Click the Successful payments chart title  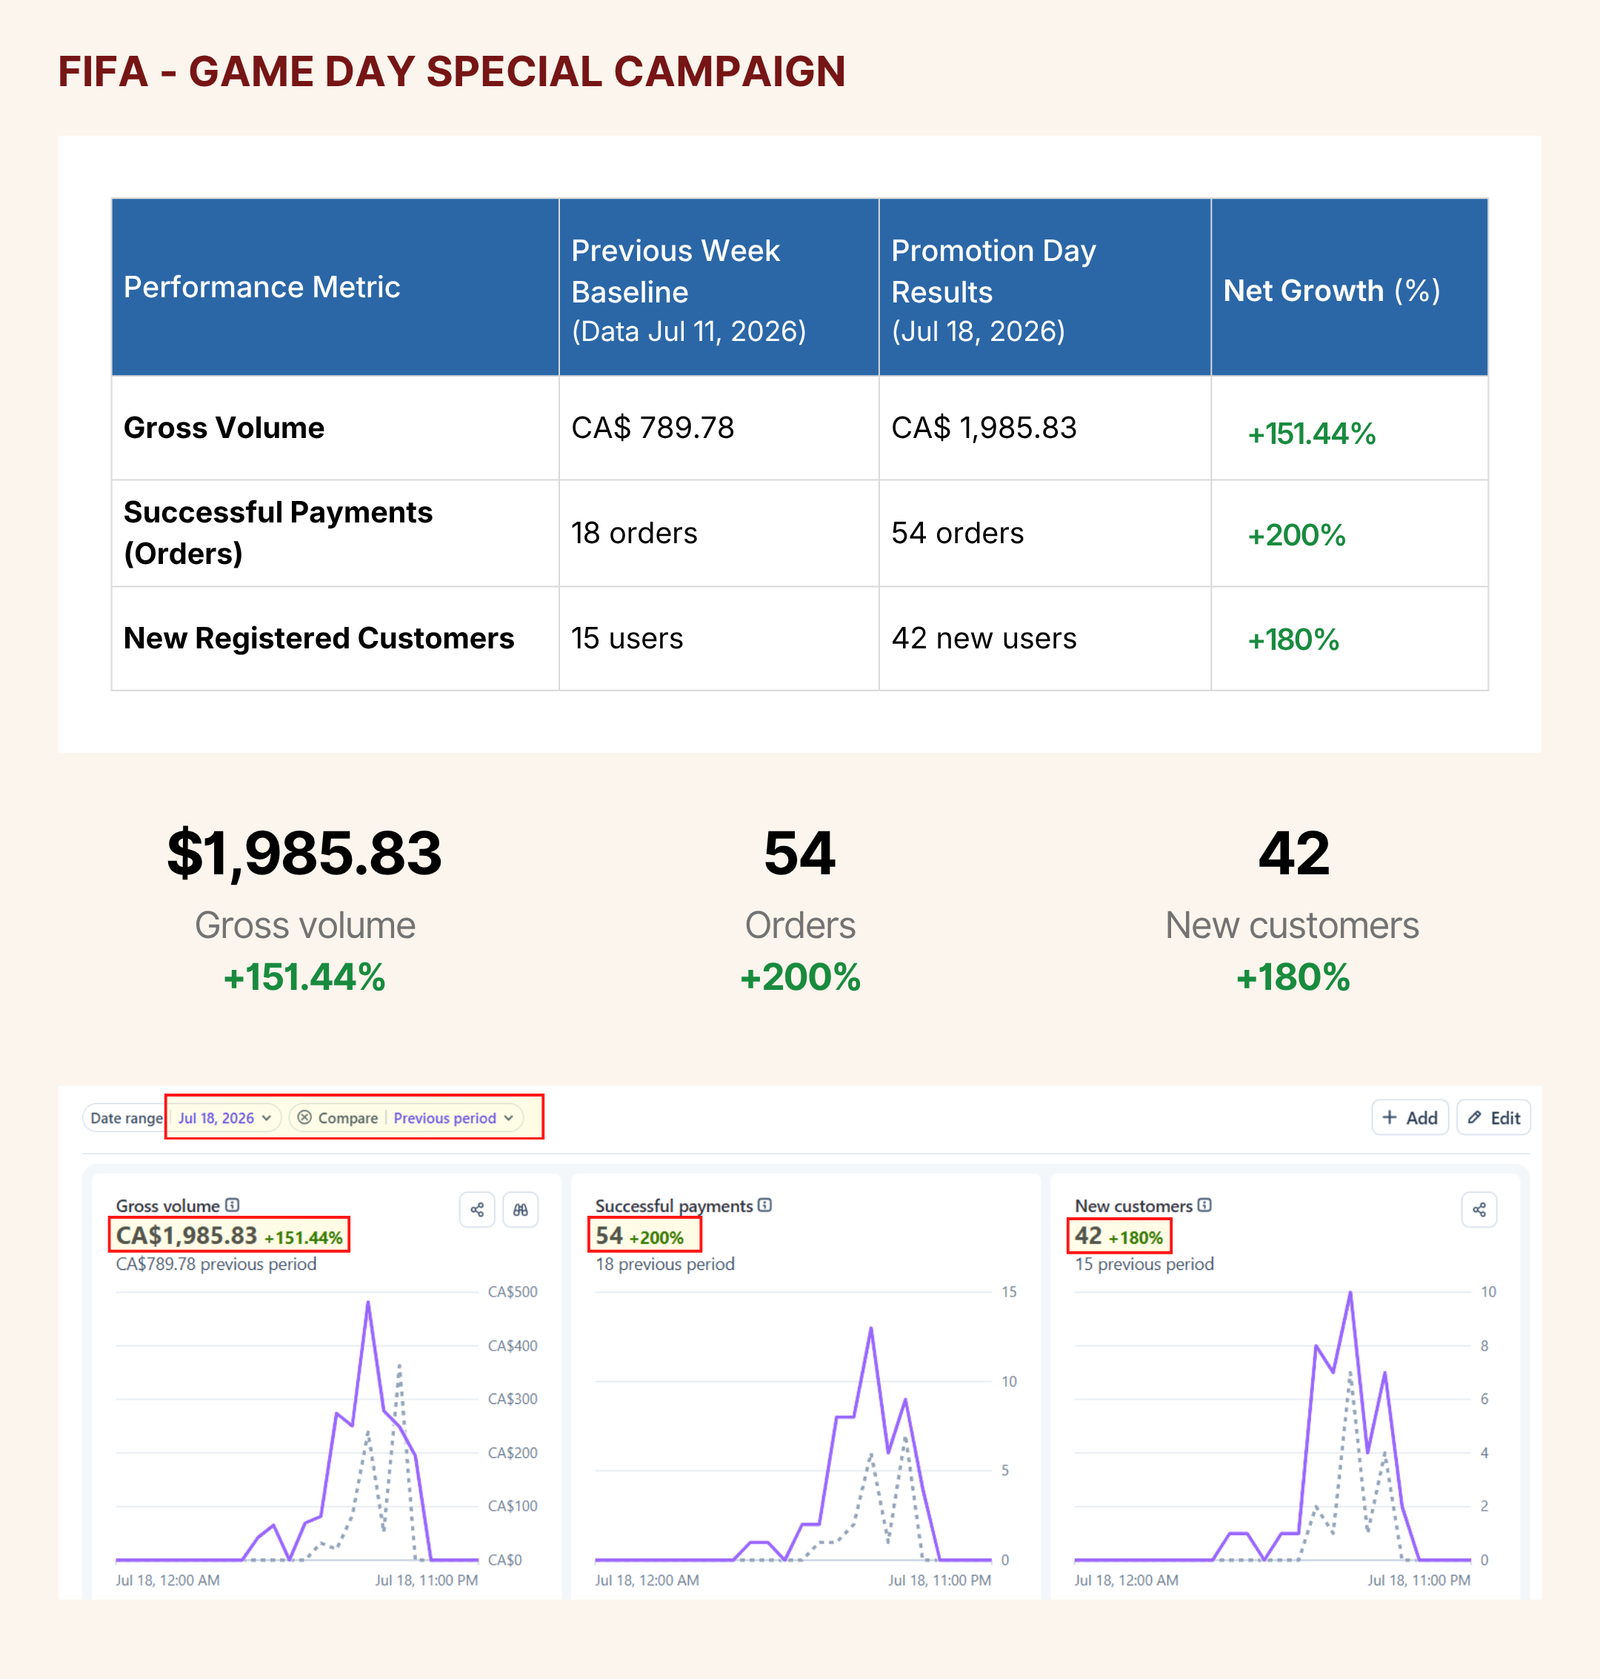pos(674,1206)
